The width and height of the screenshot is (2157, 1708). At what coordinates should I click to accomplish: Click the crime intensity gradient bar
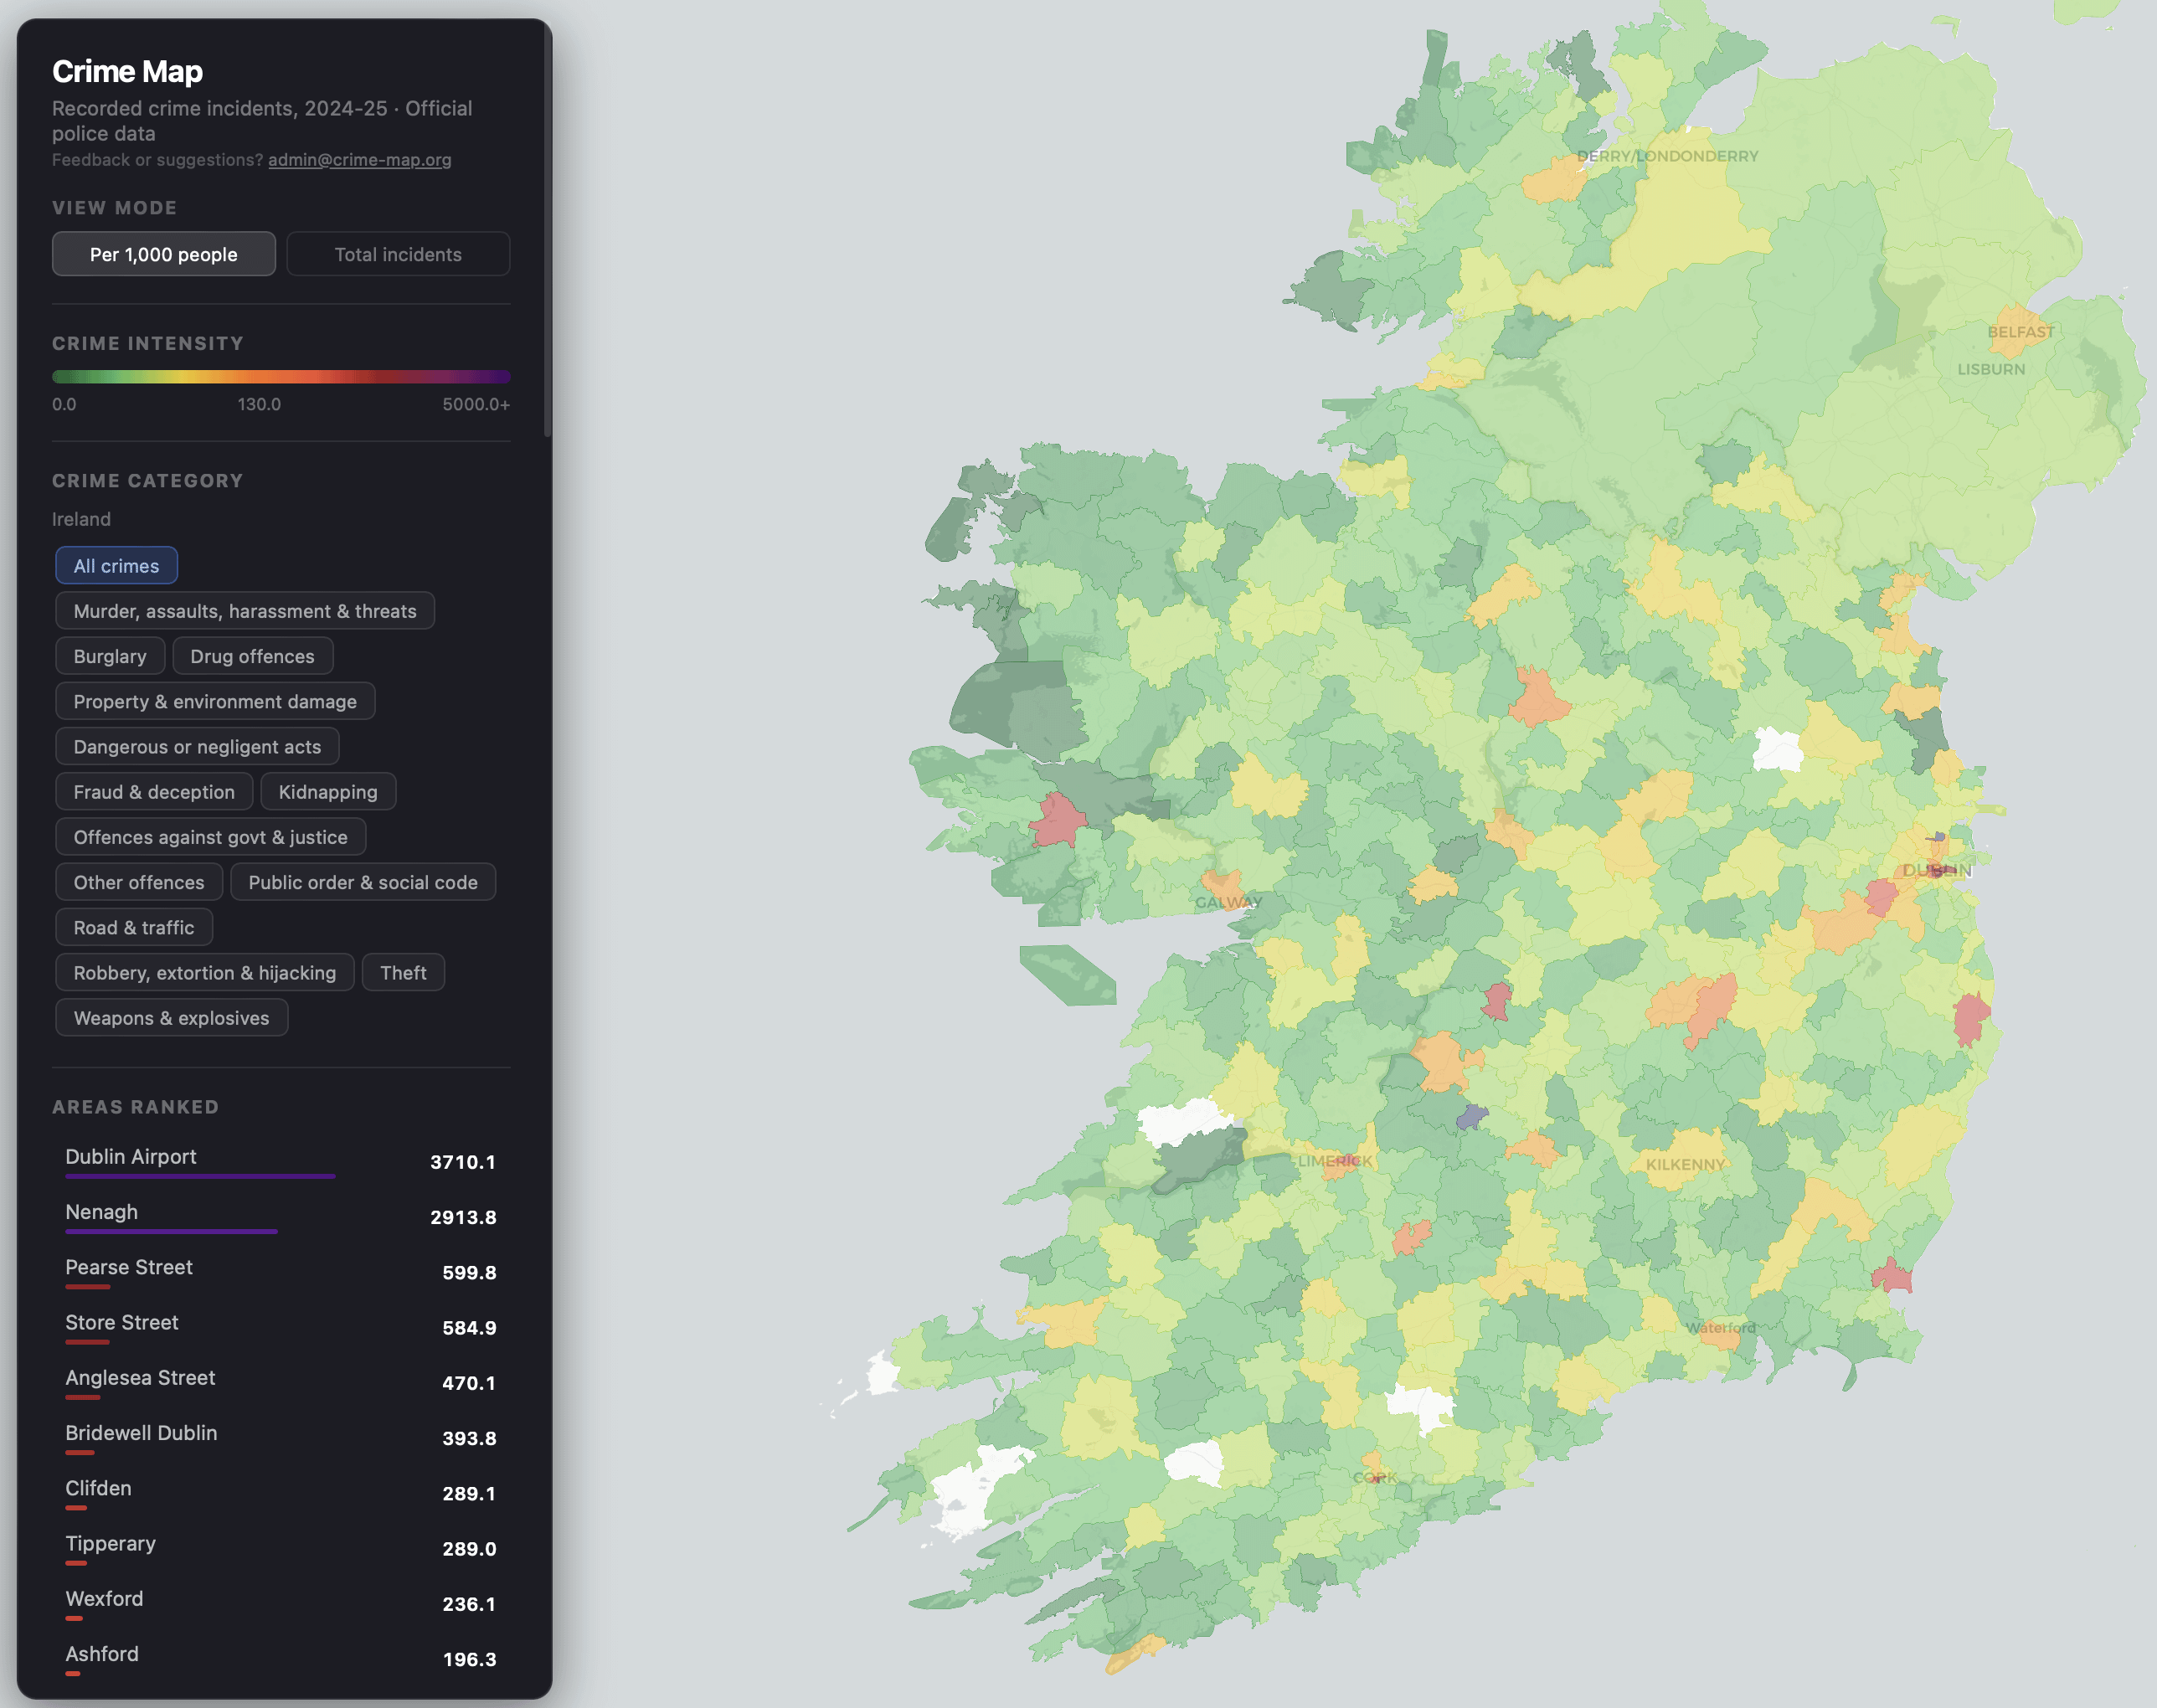[x=281, y=377]
